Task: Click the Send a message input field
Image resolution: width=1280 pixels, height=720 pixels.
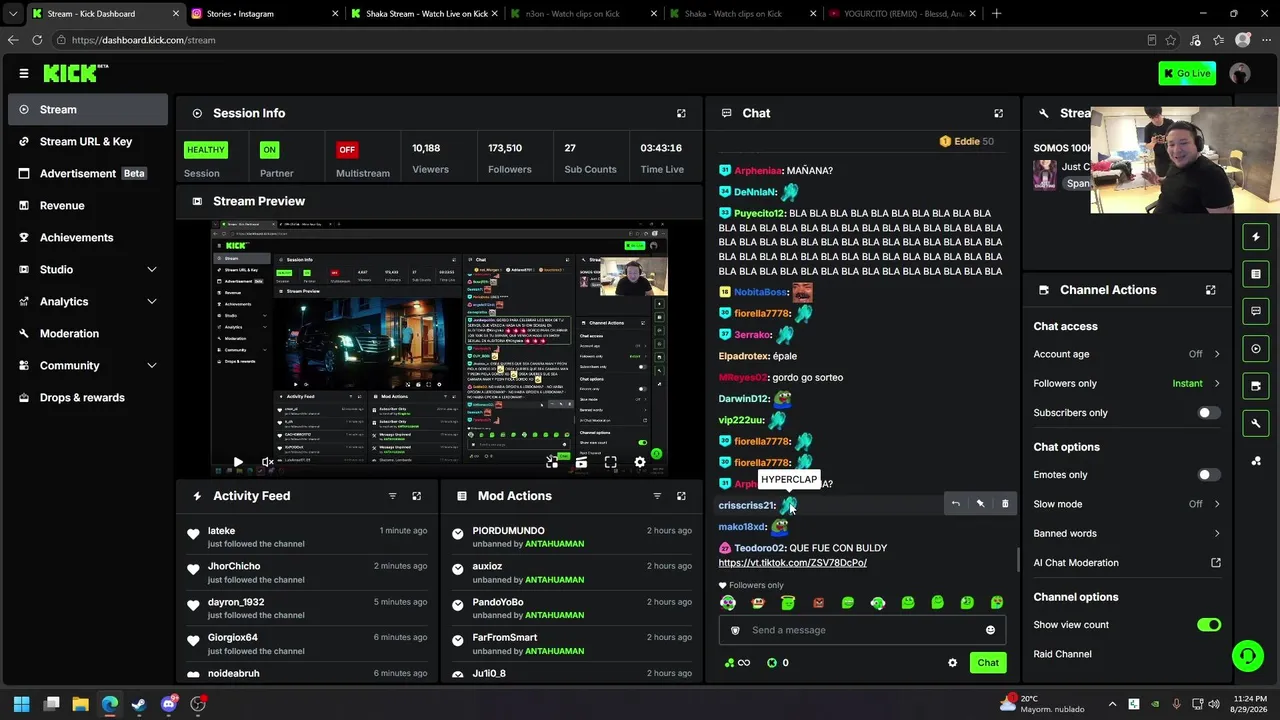Action: (862, 630)
